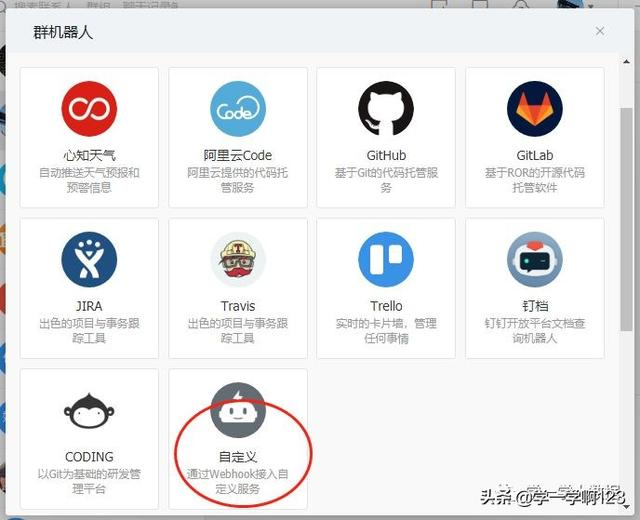Click description 基于ROR的开源代码托管软件
This screenshot has width=640, height=520.
coord(535,180)
